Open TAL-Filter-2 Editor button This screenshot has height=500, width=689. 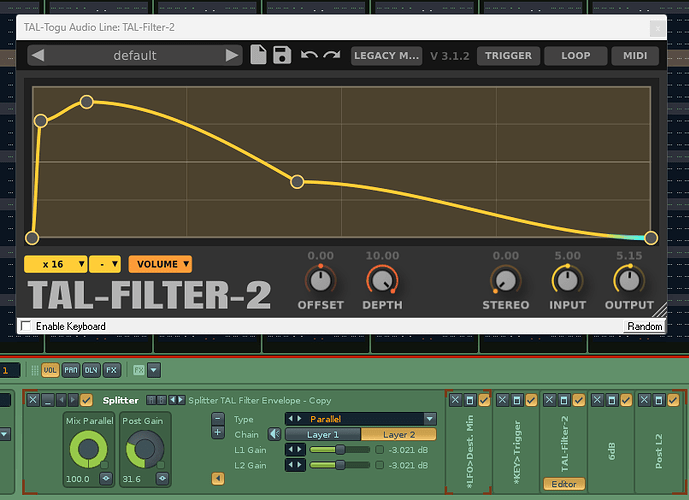click(564, 484)
